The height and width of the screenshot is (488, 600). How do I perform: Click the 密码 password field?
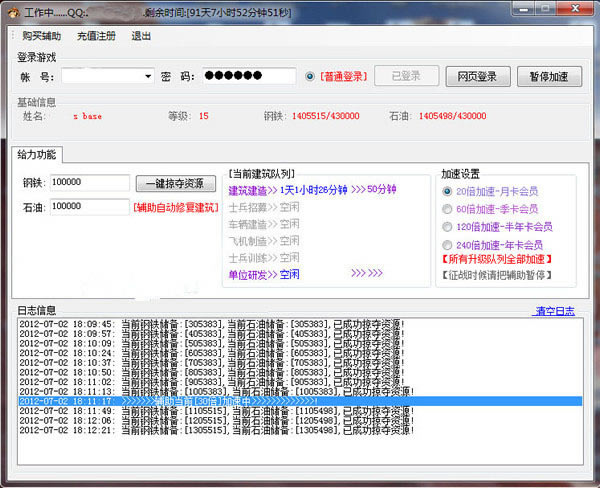pyautogui.click(x=249, y=76)
